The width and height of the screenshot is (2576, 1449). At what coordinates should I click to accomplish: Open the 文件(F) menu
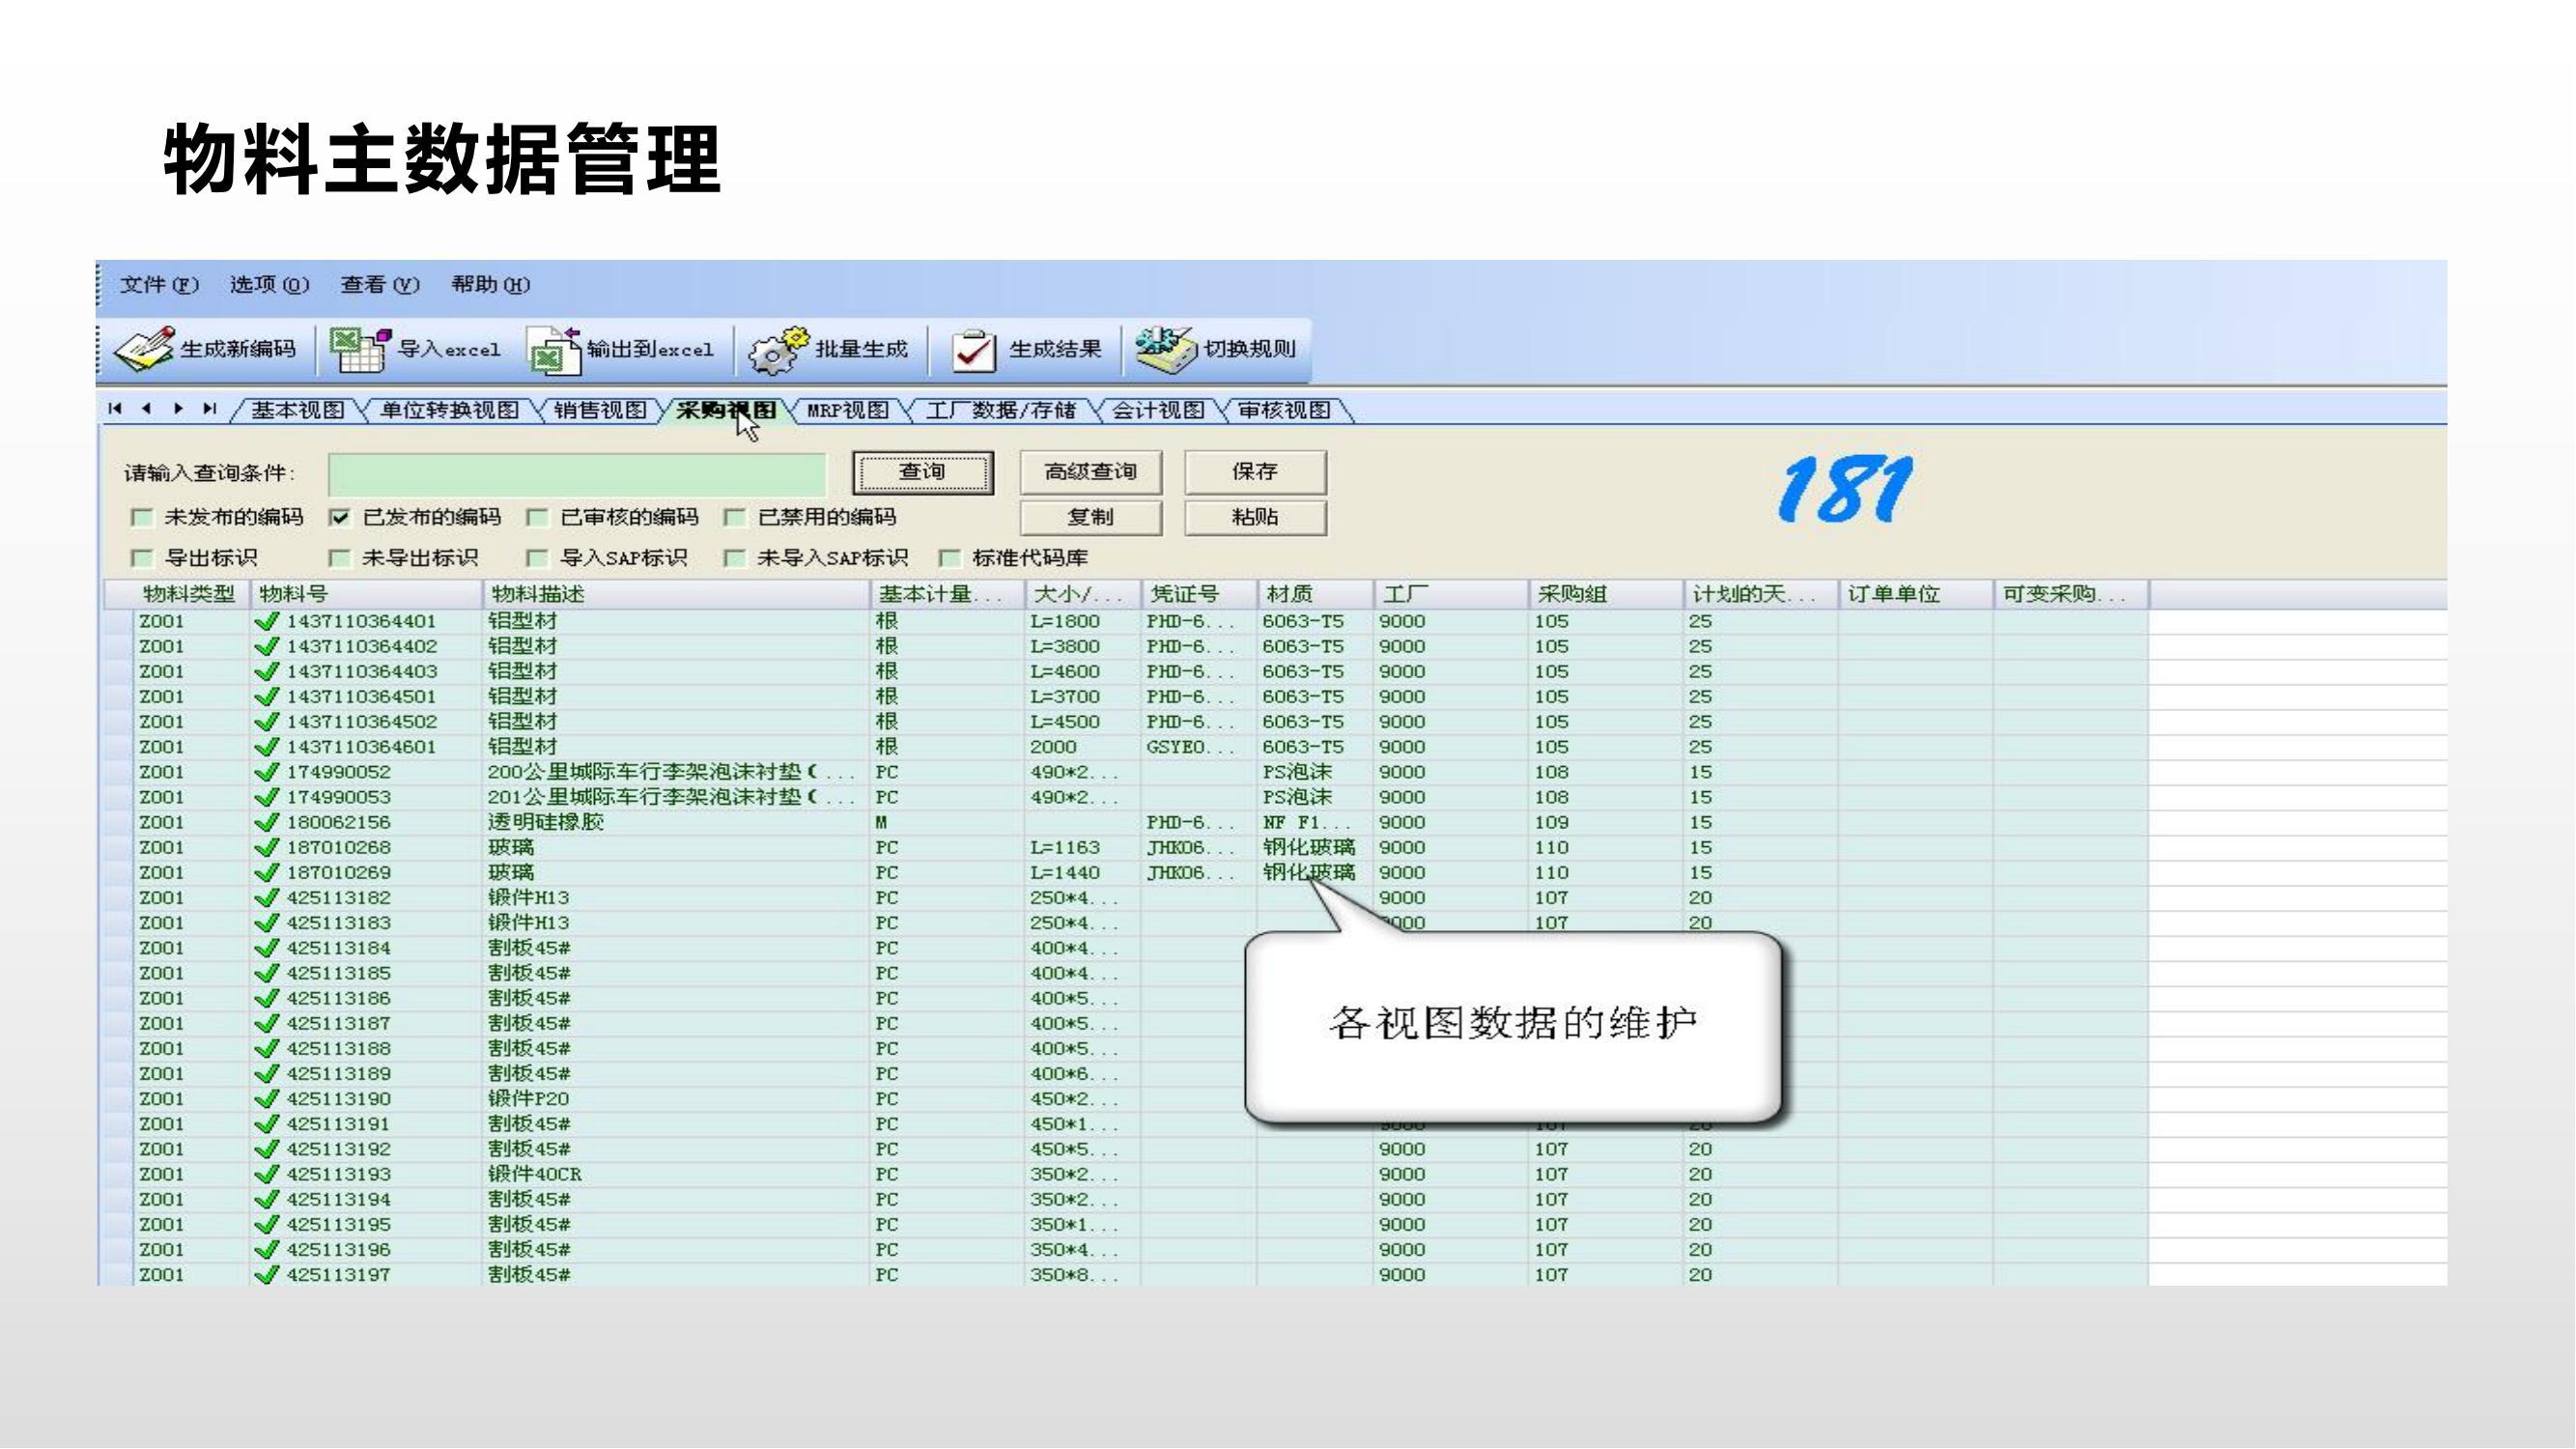pos(159,285)
